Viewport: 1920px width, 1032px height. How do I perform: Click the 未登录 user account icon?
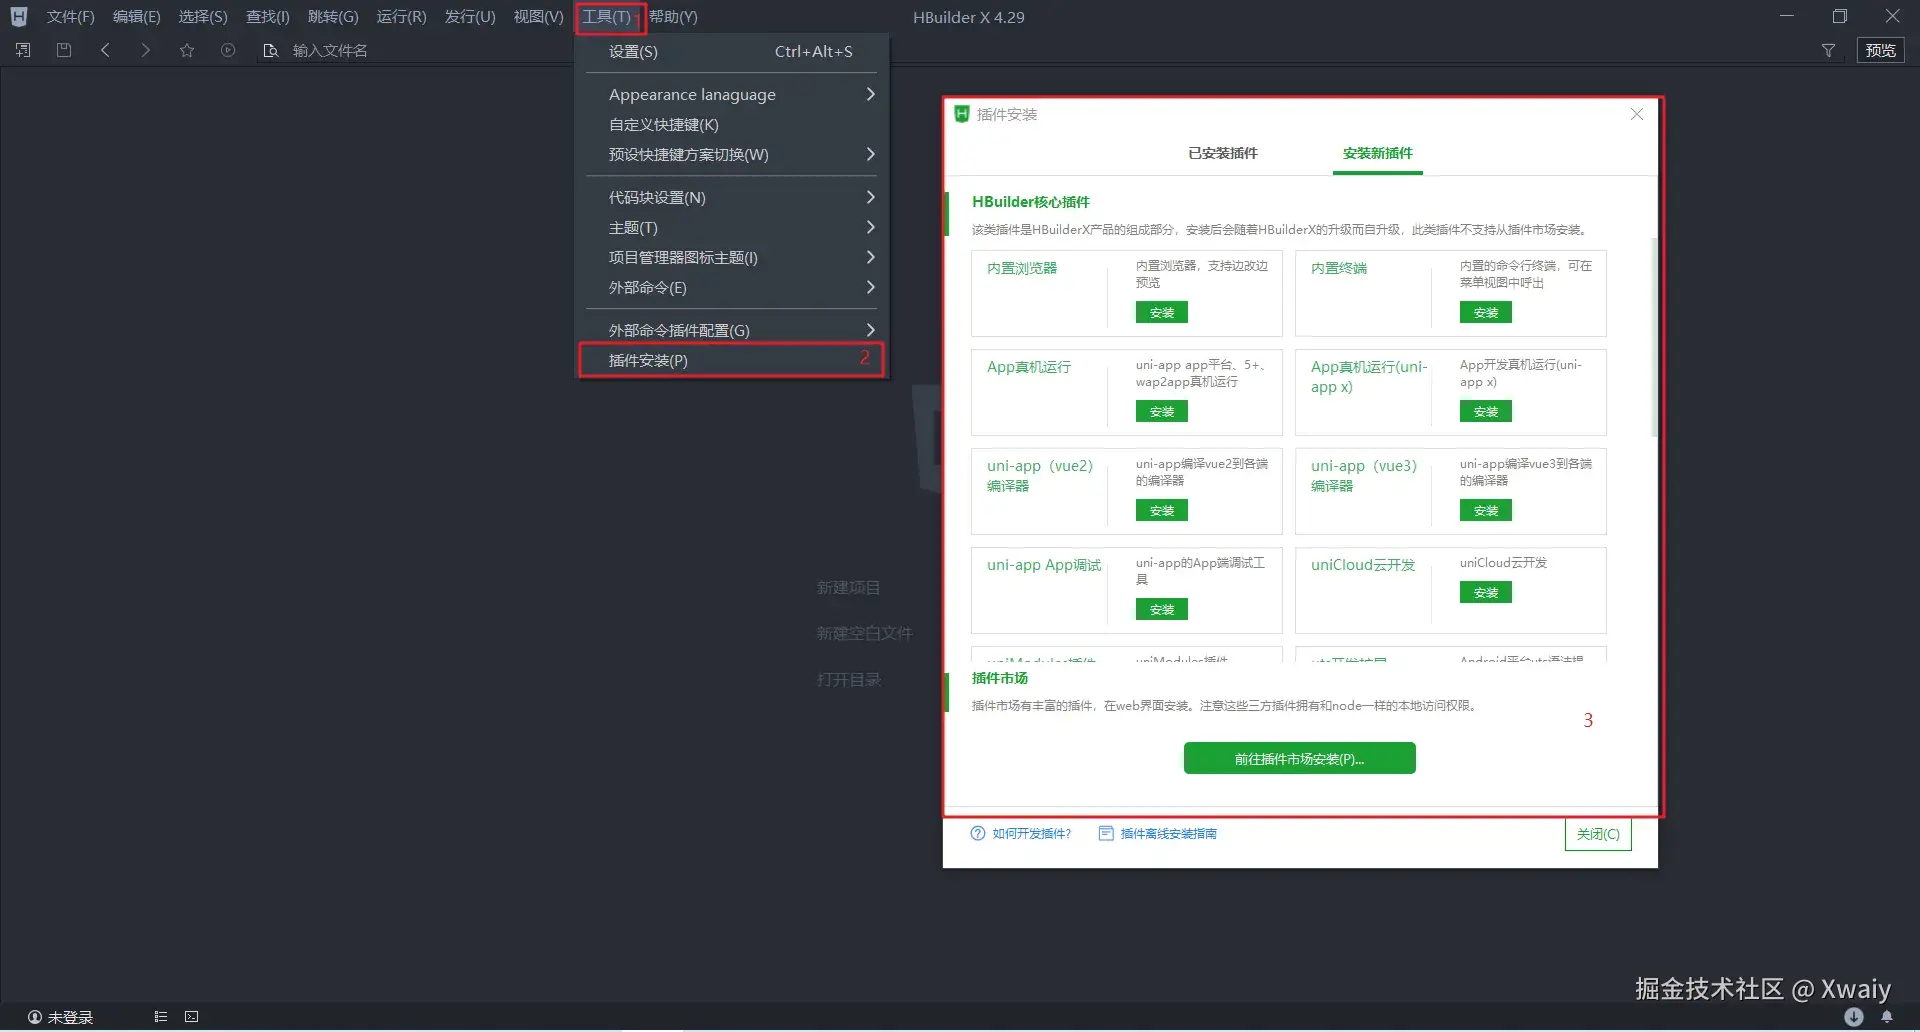point(35,1017)
